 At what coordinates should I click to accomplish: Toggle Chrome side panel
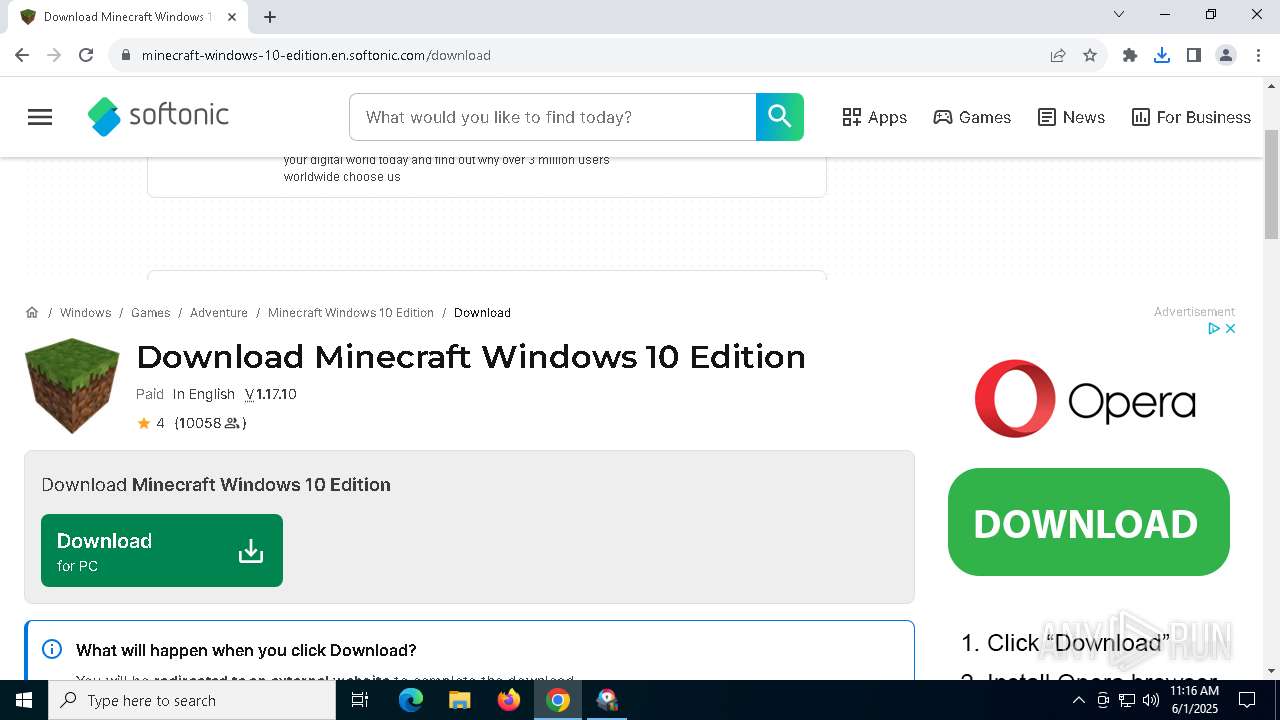[x=1194, y=55]
